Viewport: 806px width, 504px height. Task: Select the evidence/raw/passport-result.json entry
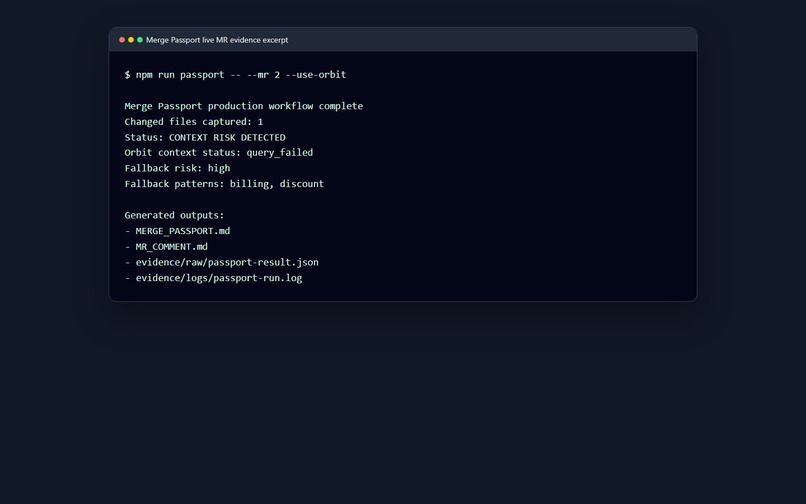pos(222,262)
